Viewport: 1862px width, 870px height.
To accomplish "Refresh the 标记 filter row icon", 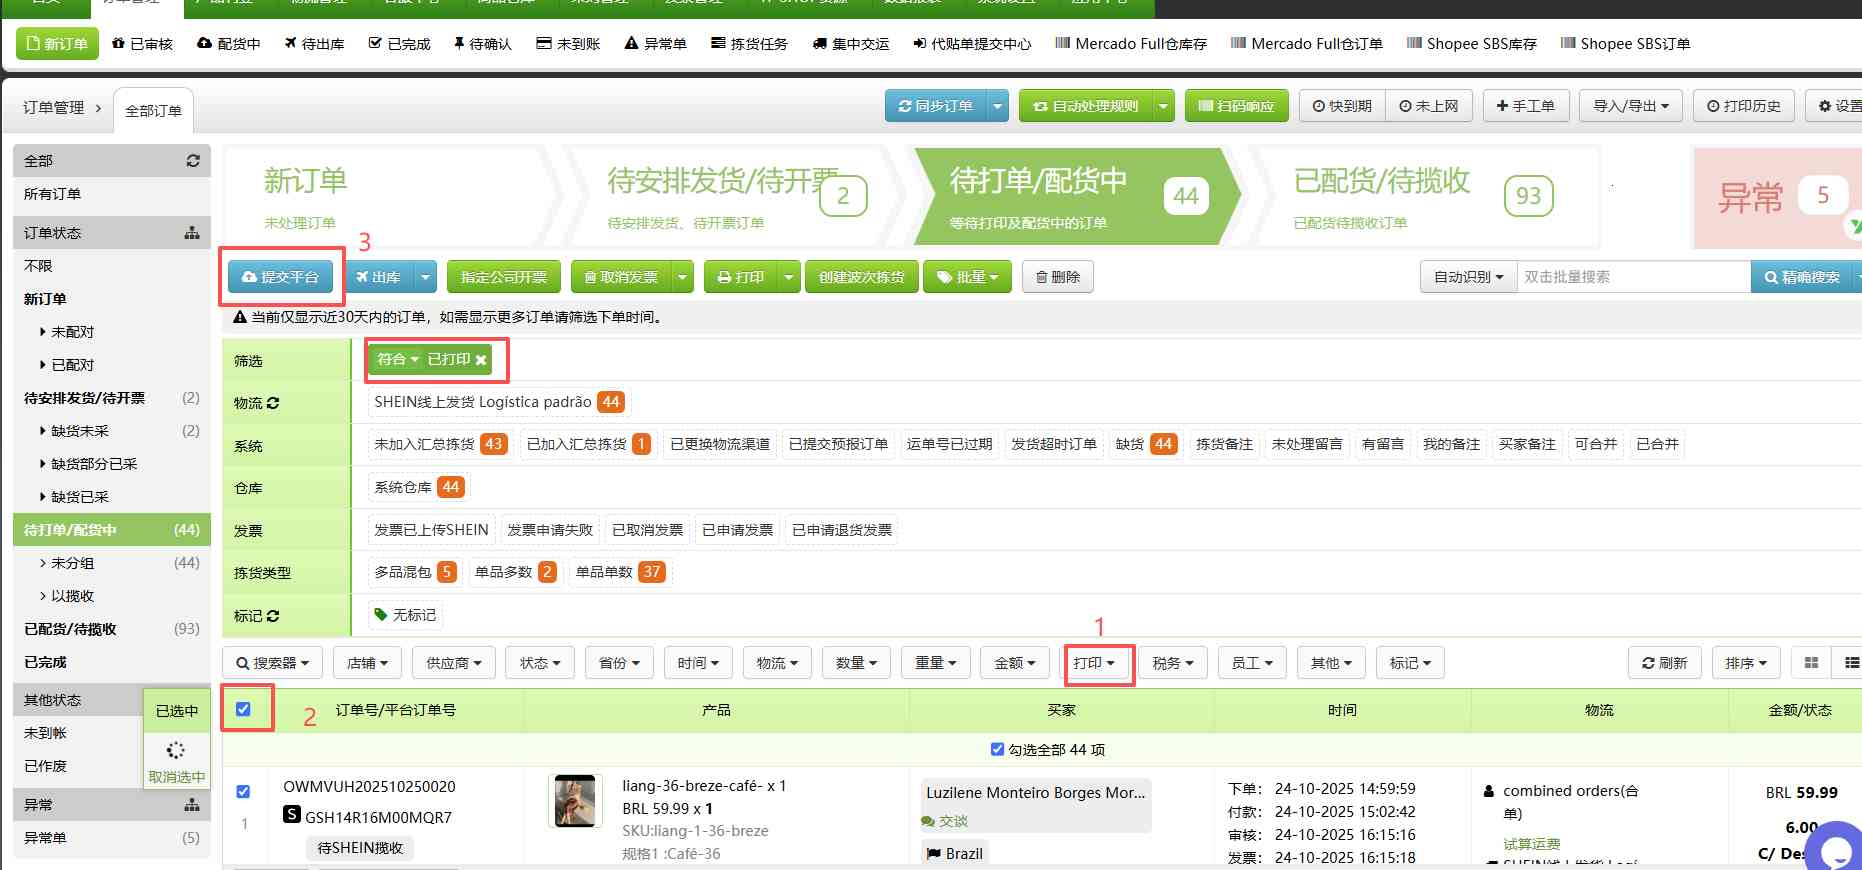I will (x=273, y=616).
